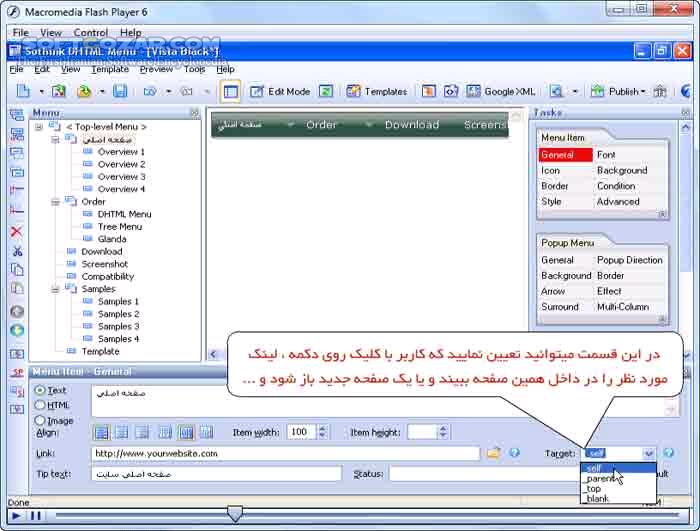Select Glanda in menu tree
Image resolution: width=700 pixels, height=531 pixels.
pos(112,239)
